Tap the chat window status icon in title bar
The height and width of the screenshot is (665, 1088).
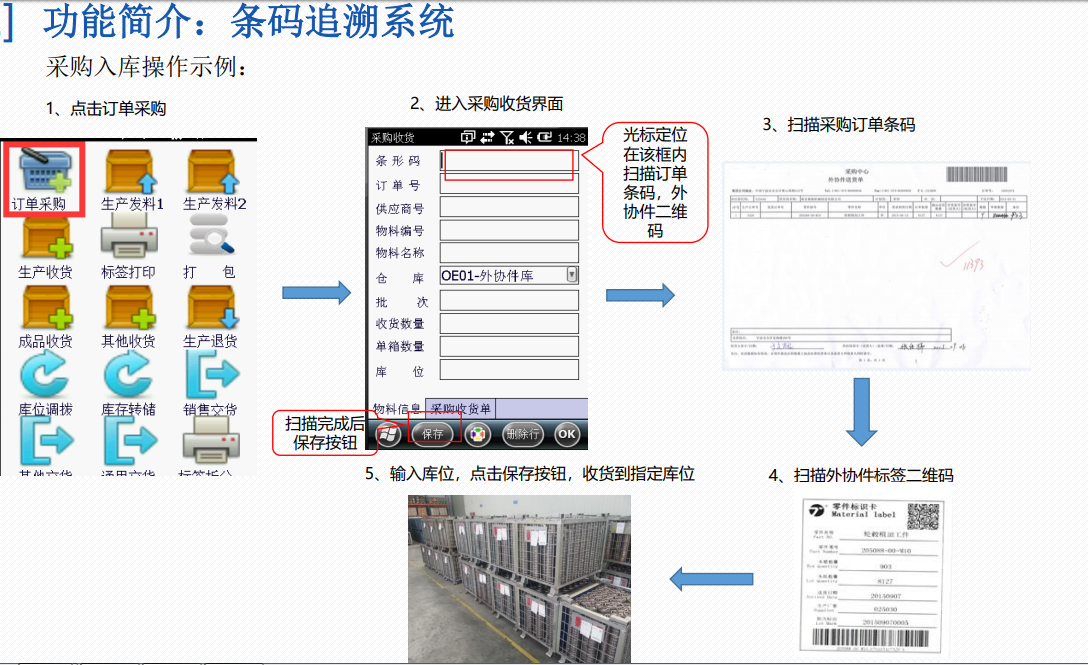tap(468, 137)
